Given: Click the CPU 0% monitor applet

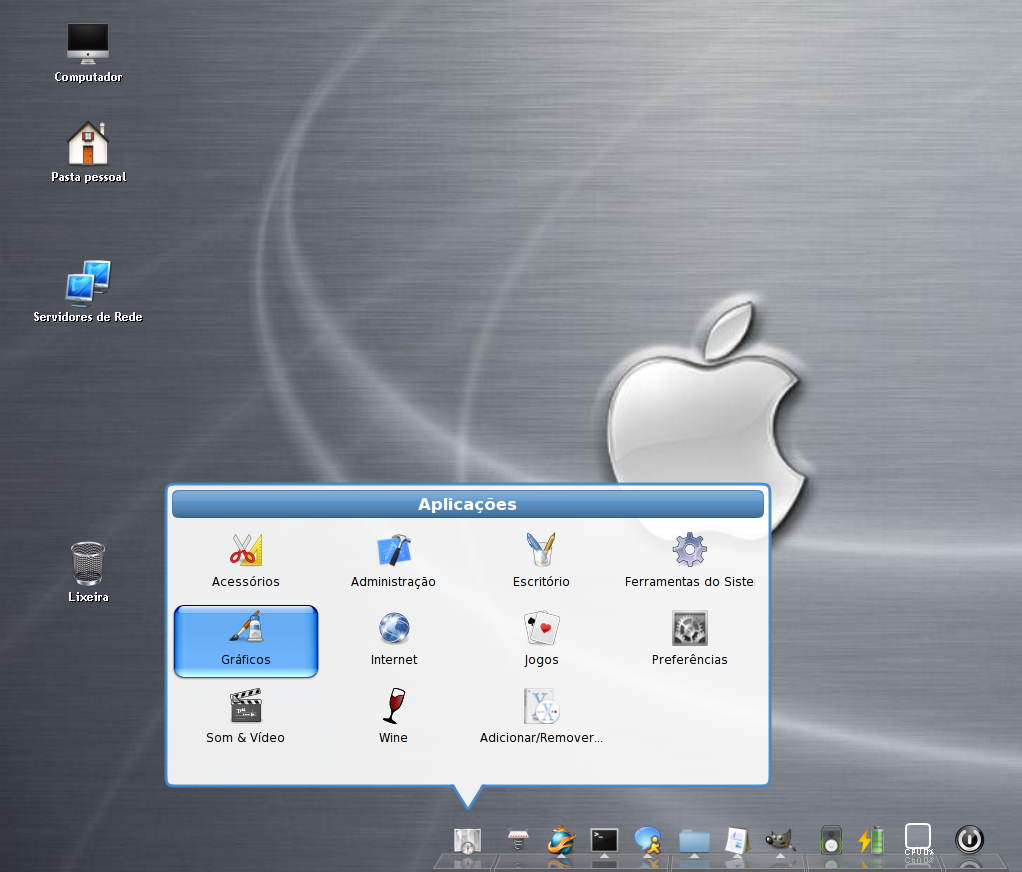Looking at the screenshot, I should click(918, 839).
